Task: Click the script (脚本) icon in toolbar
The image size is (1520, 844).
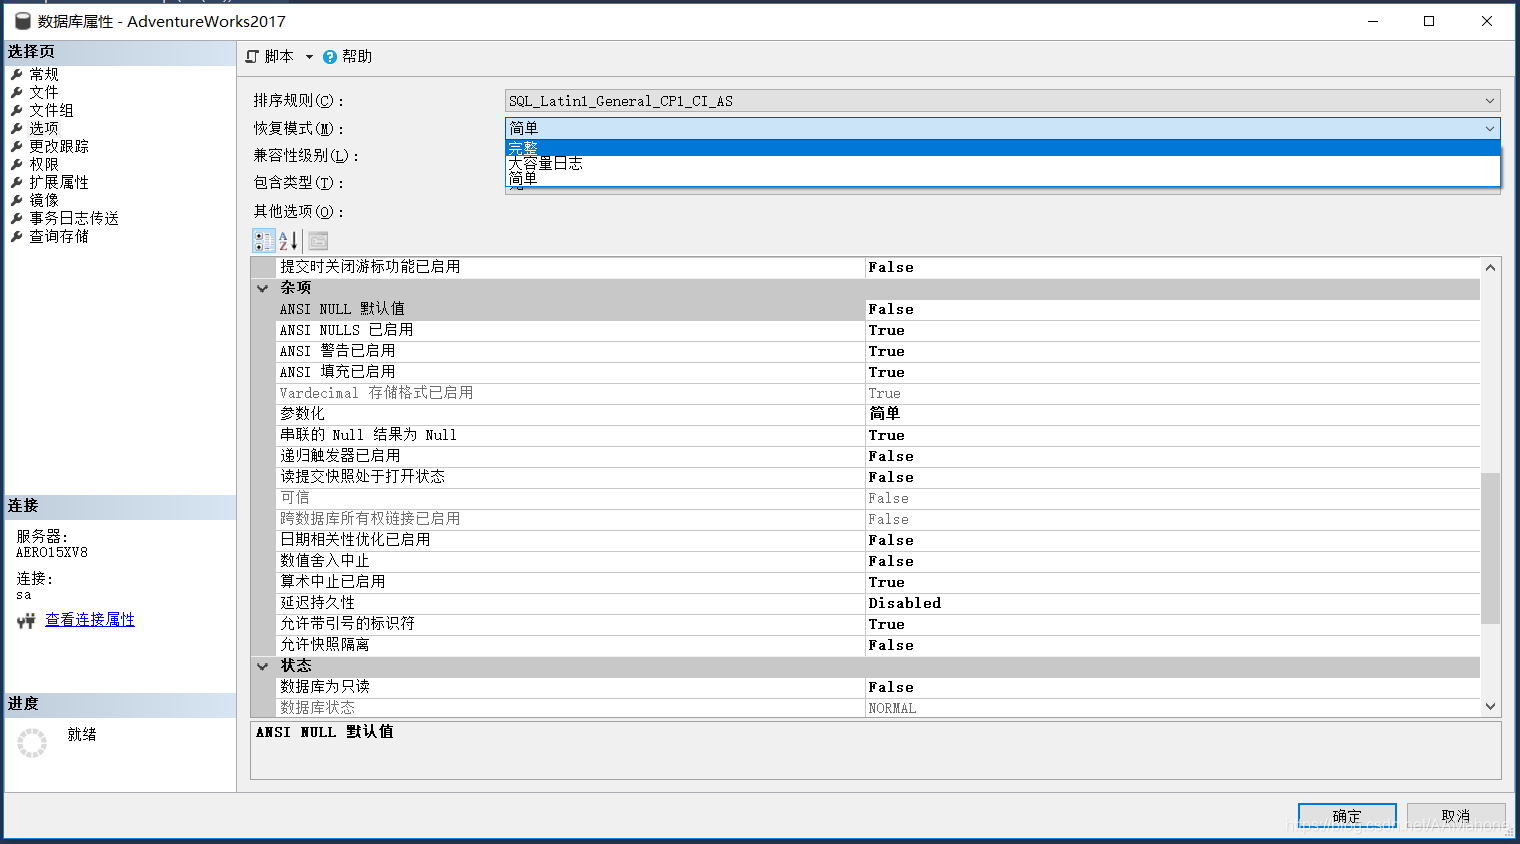Action: pyautogui.click(x=253, y=57)
